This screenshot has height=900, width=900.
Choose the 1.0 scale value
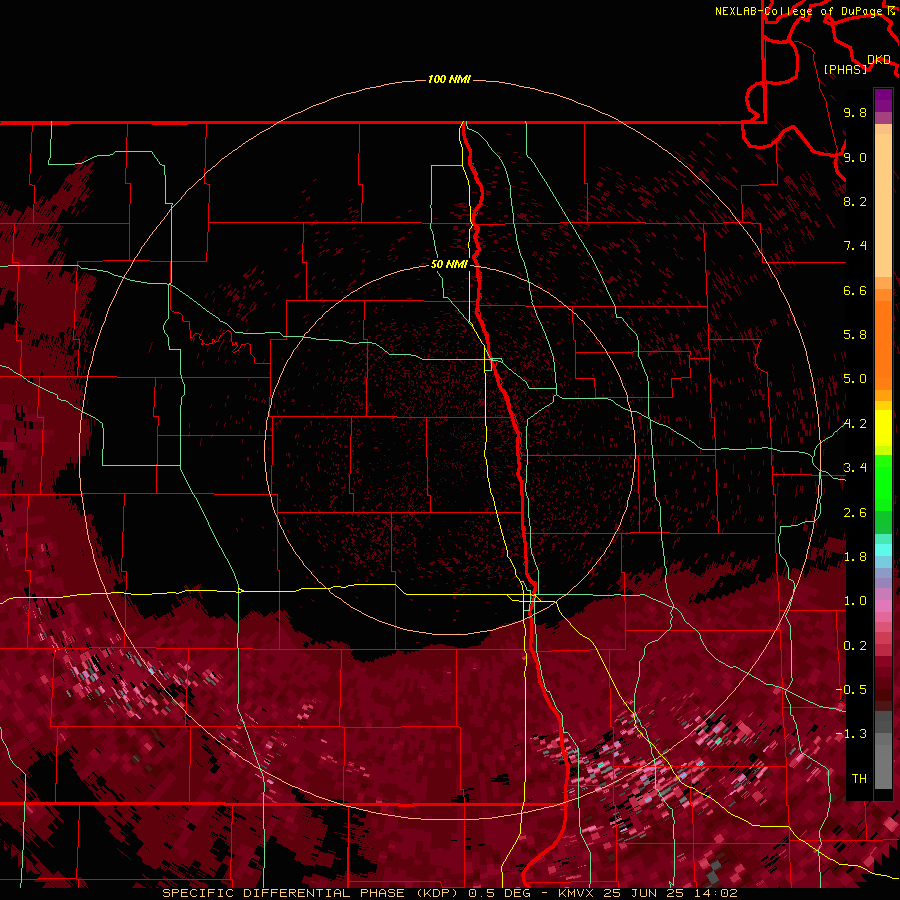coord(855,601)
